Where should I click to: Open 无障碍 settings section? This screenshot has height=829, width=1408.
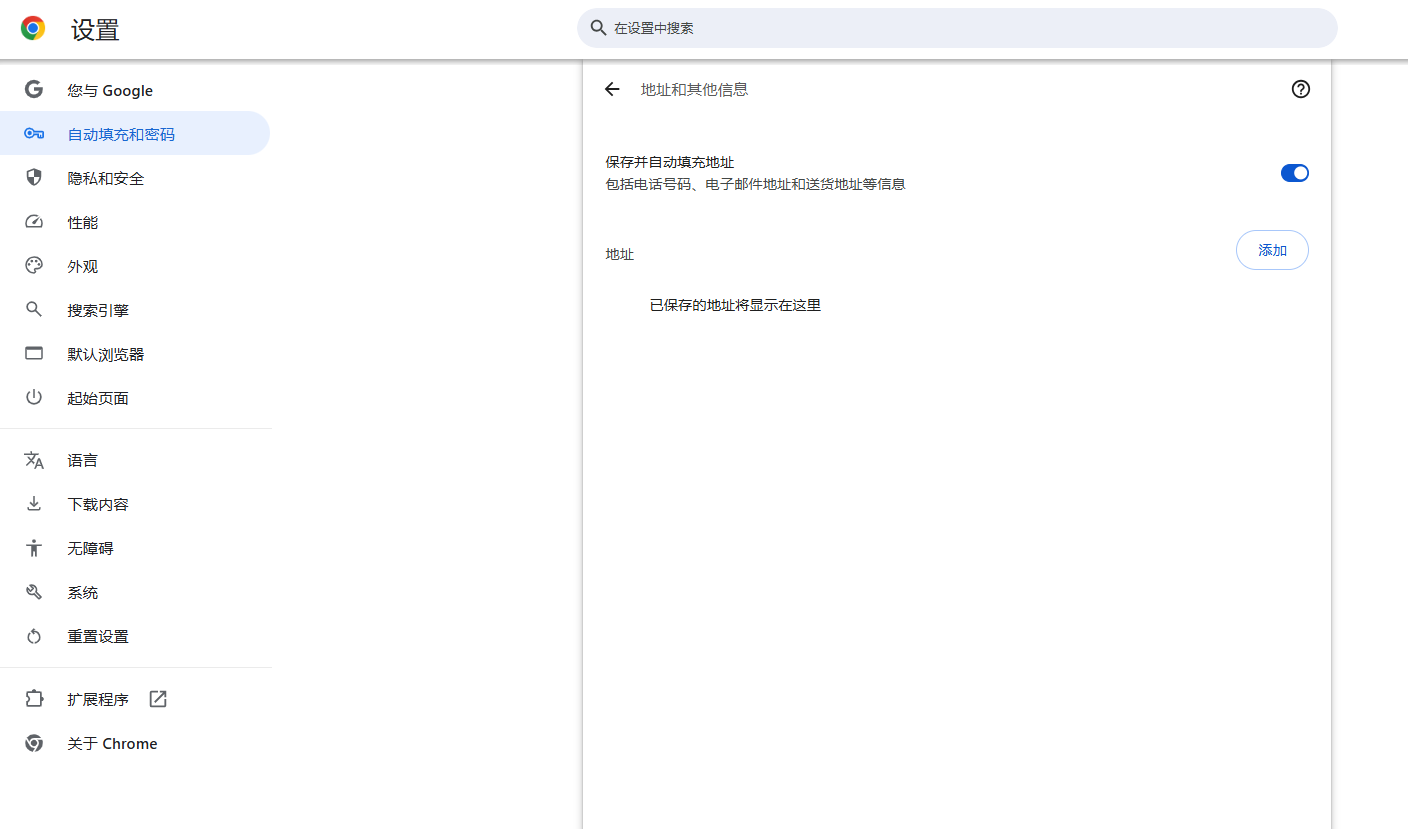point(135,548)
